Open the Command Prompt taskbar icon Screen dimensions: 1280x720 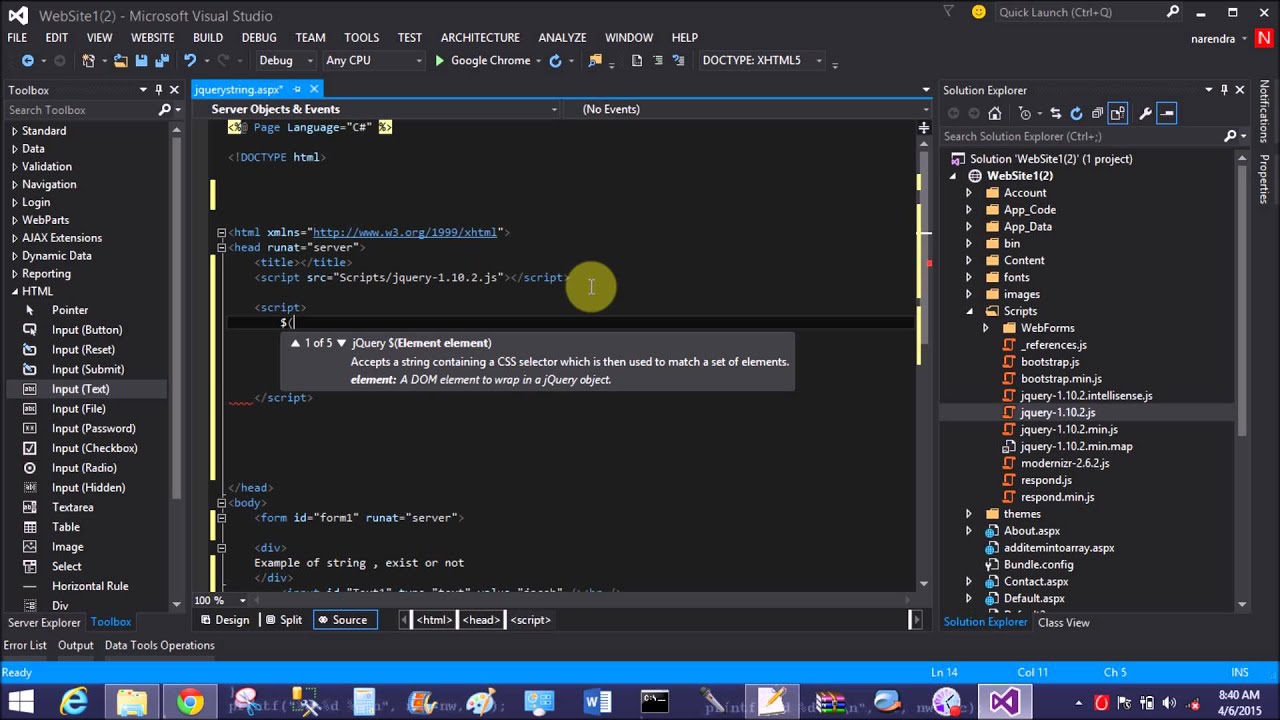[x=655, y=702]
